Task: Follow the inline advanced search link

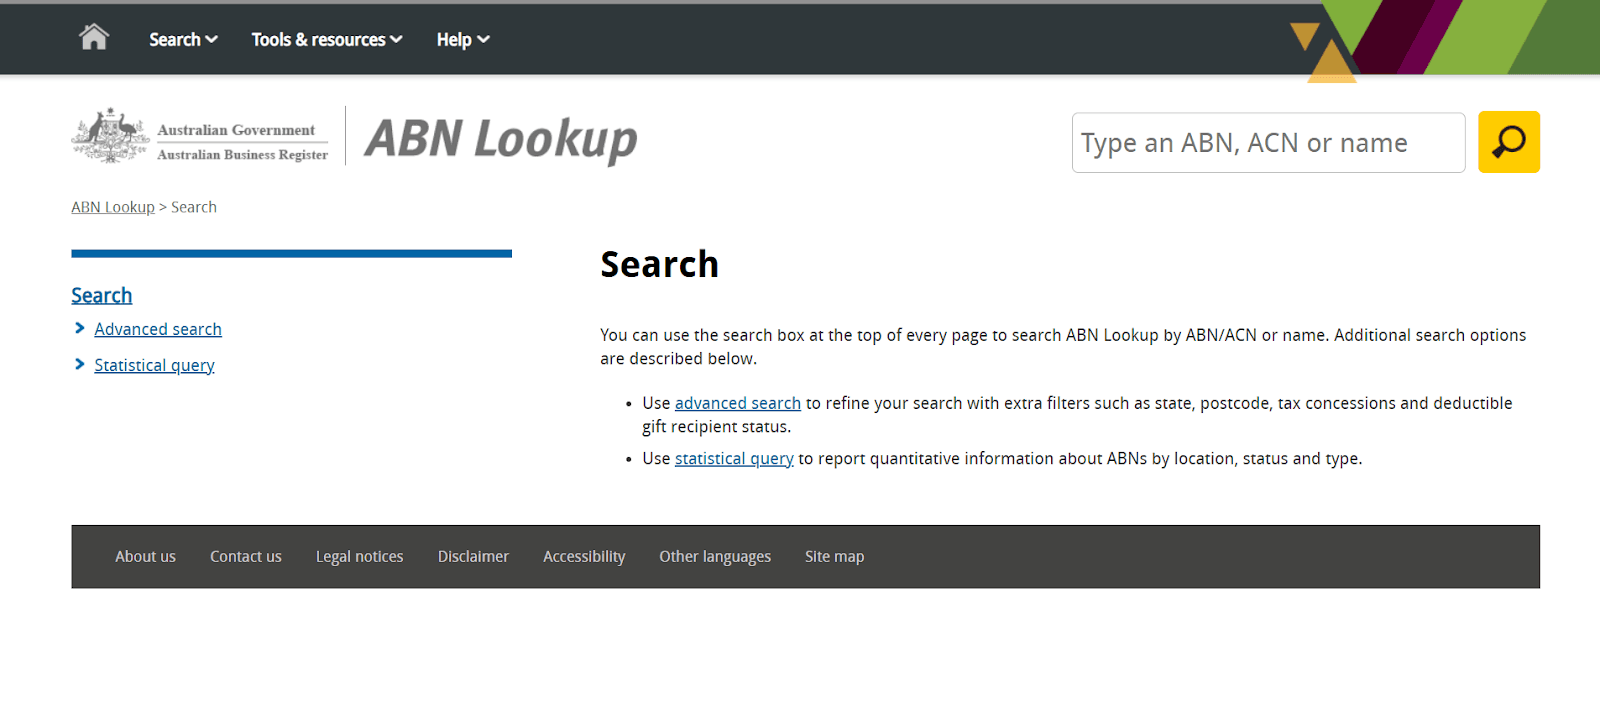Action: 738,403
